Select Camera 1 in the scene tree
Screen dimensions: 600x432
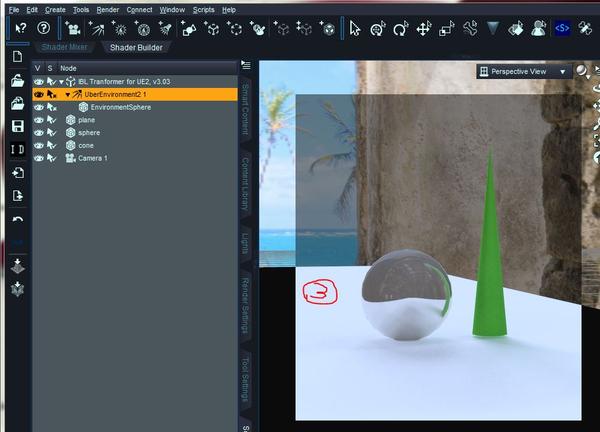93,158
